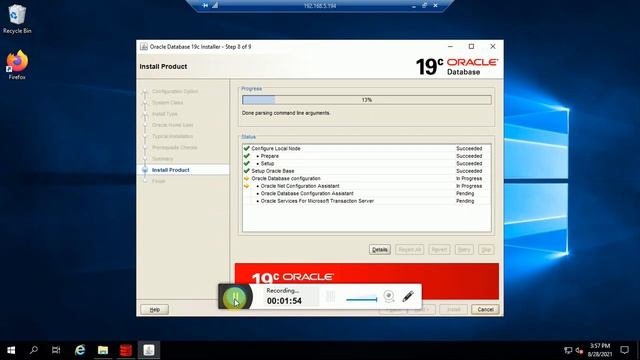Click the remote session IP address title
Screen dimensions: 640x360
point(320,6)
